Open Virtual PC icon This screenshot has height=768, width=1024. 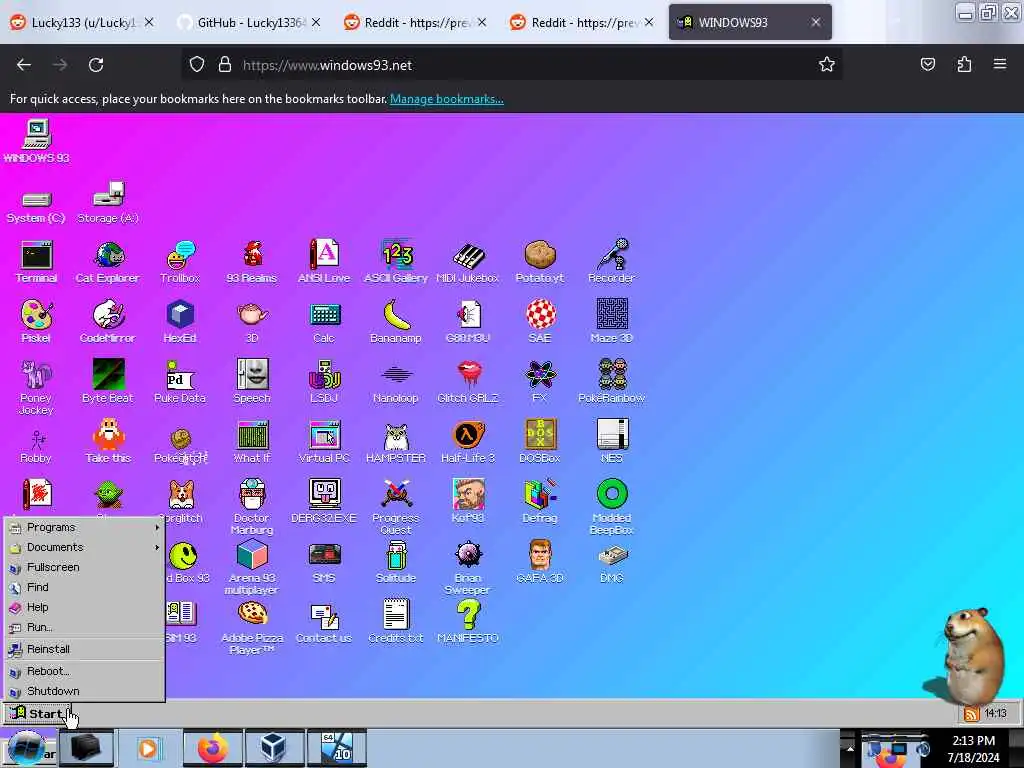(x=324, y=441)
